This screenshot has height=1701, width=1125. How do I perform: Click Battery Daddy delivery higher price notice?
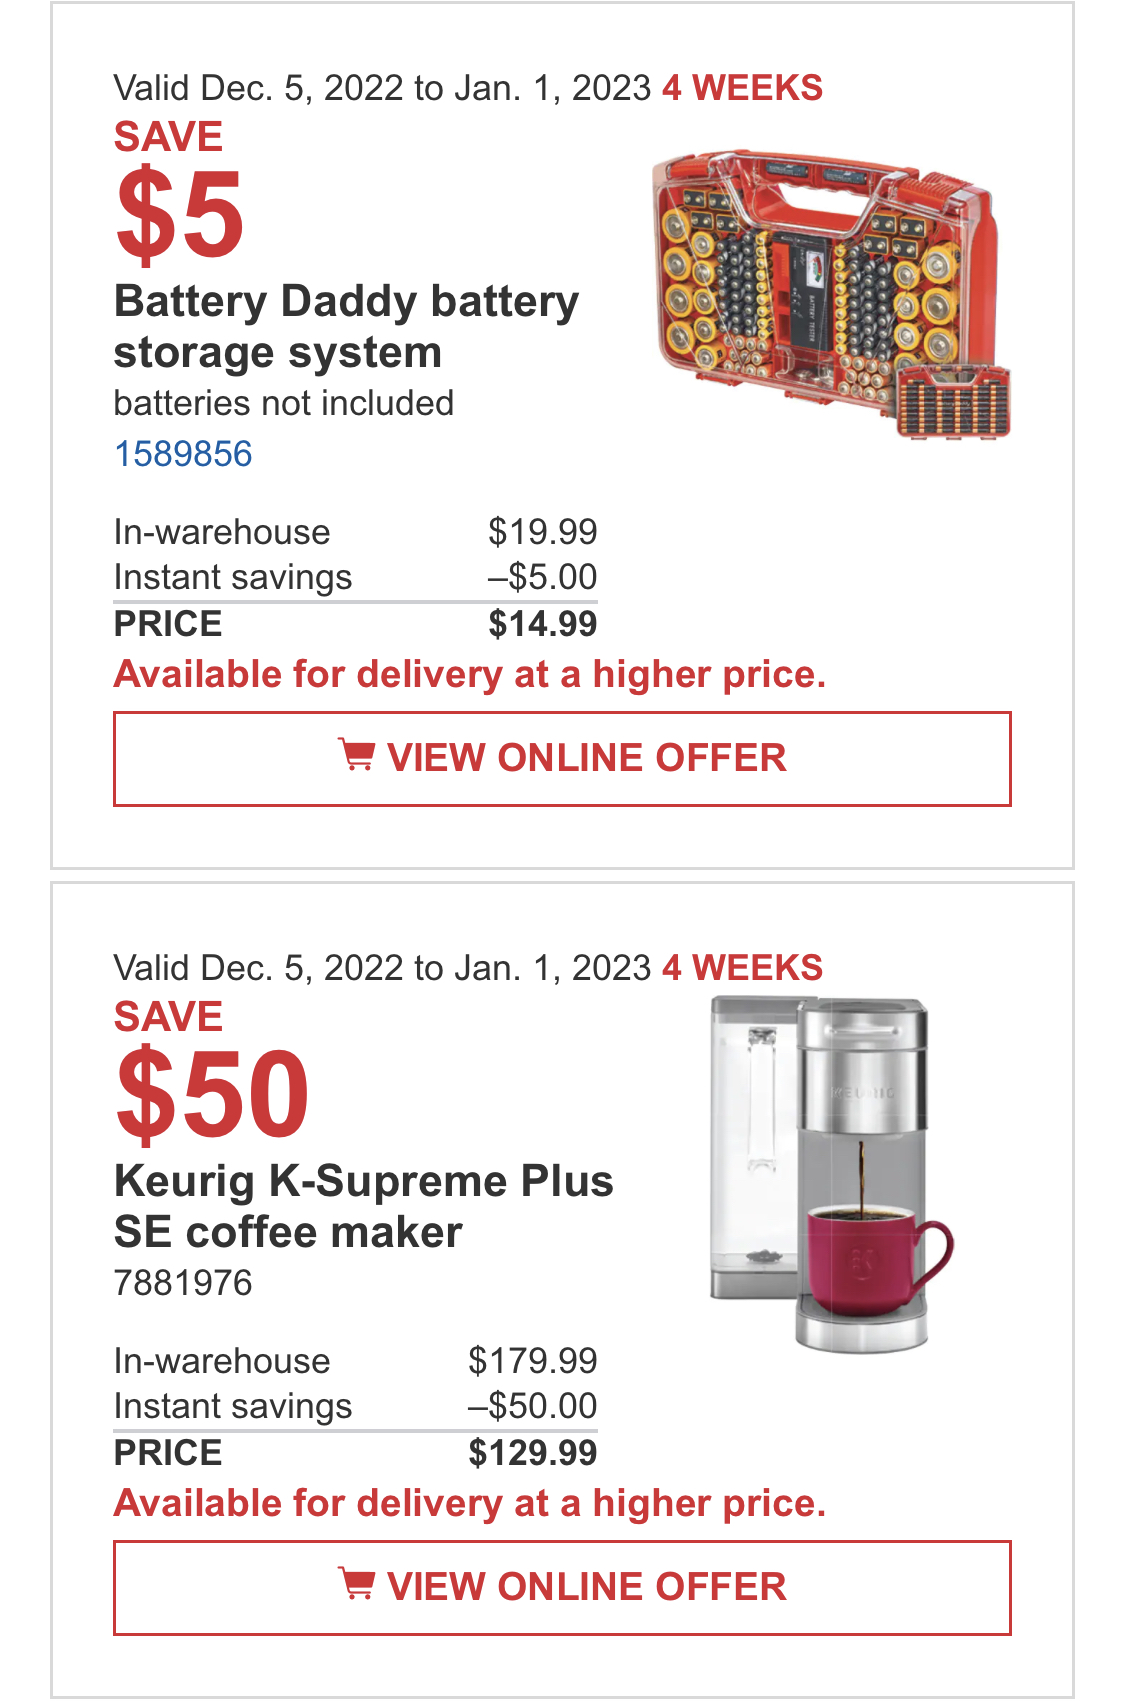point(470,675)
